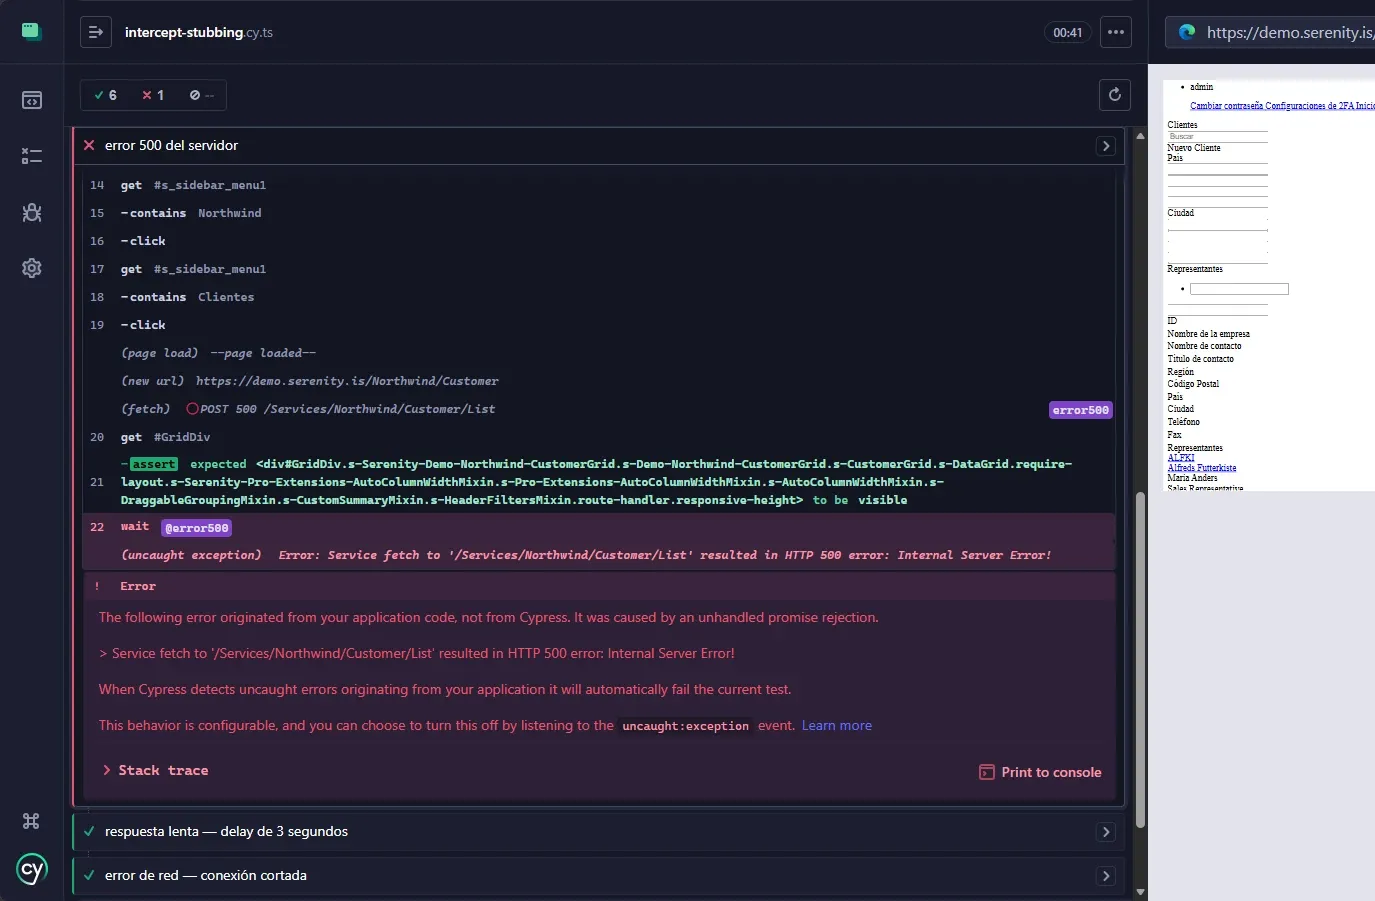Click the failed tests count 1

pos(153,95)
